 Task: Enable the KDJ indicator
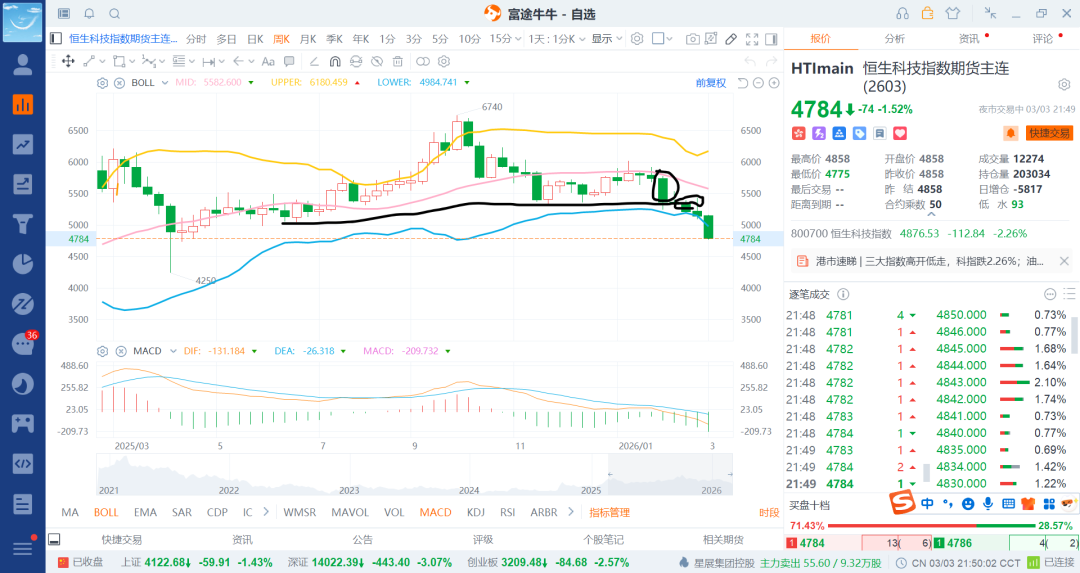[x=476, y=512]
